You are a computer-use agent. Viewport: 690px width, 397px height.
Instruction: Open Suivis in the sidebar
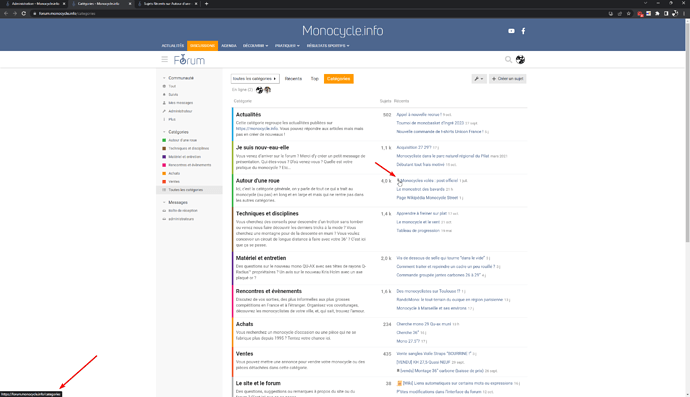point(173,95)
